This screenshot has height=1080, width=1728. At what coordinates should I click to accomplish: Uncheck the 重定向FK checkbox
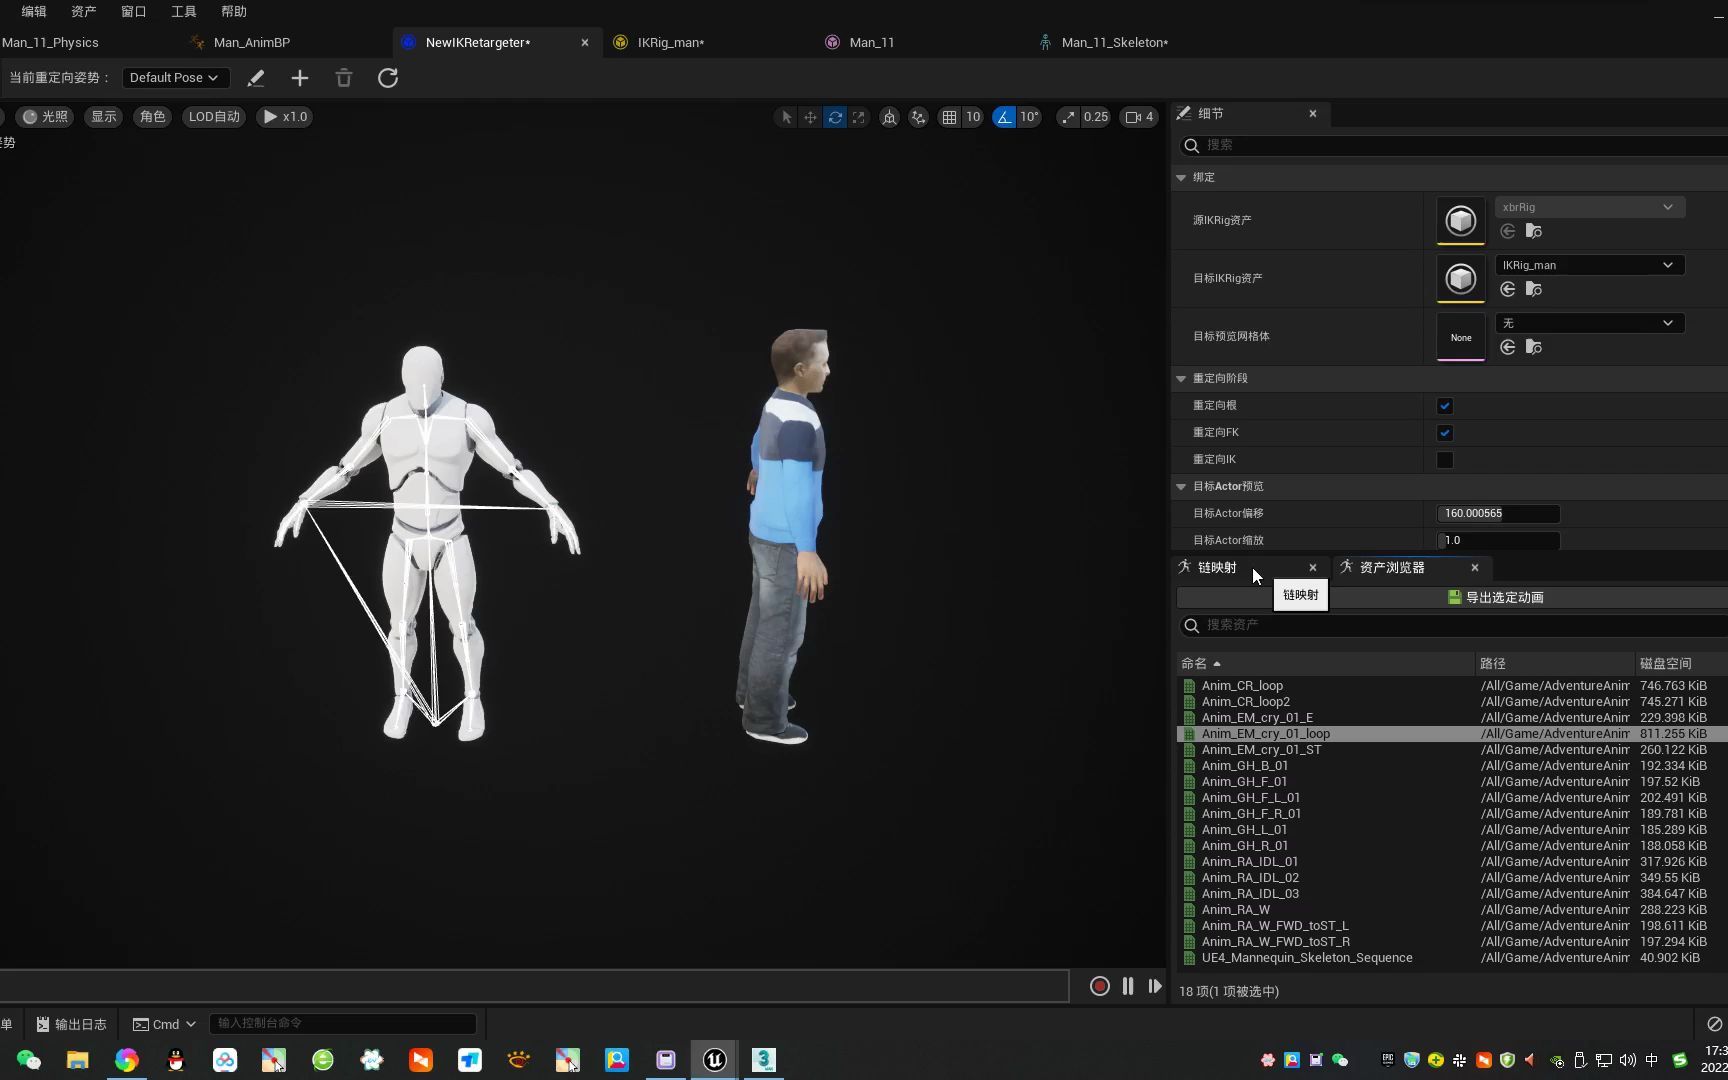coord(1445,433)
